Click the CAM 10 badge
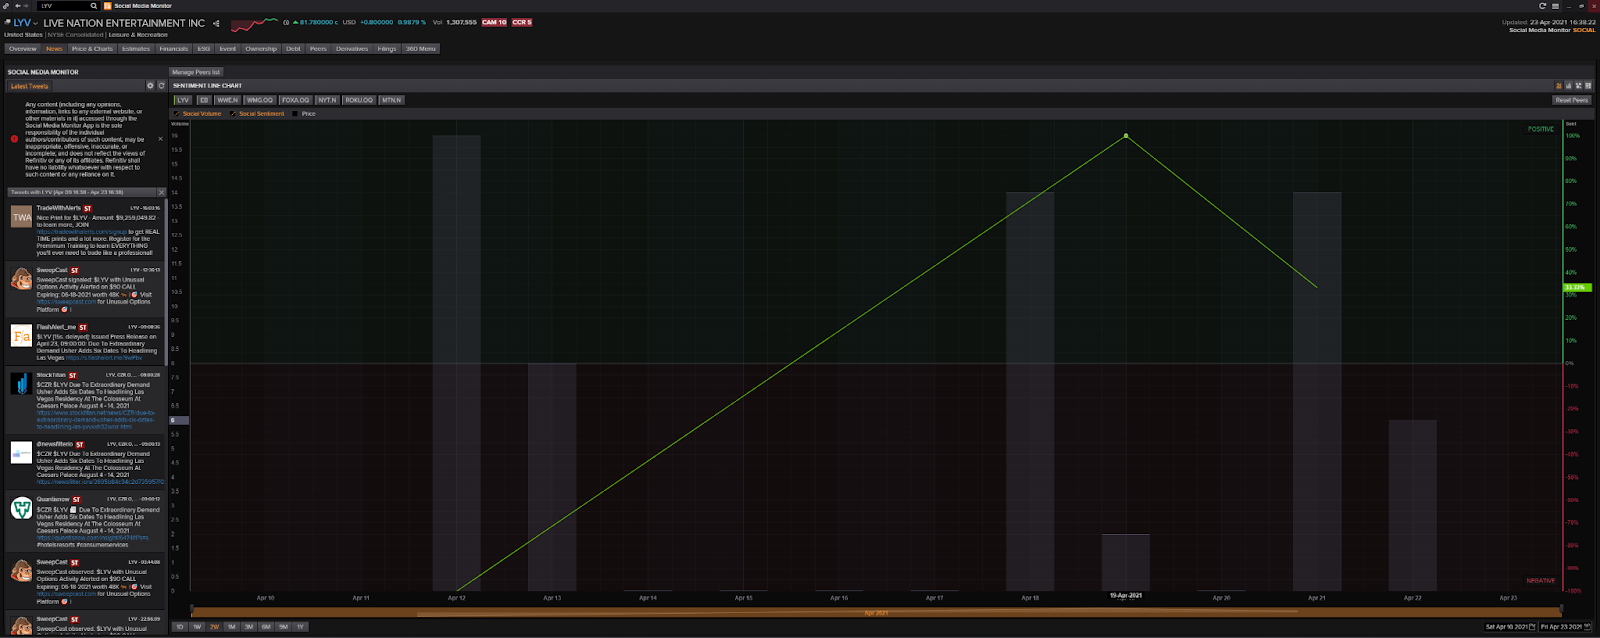Viewport: 1600px width, 638px height. point(494,22)
